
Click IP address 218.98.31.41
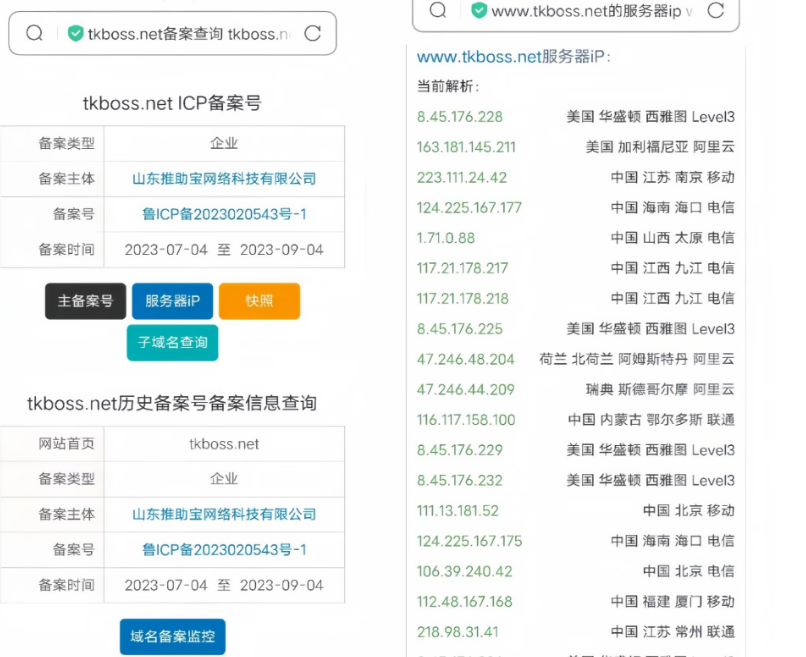(457, 632)
